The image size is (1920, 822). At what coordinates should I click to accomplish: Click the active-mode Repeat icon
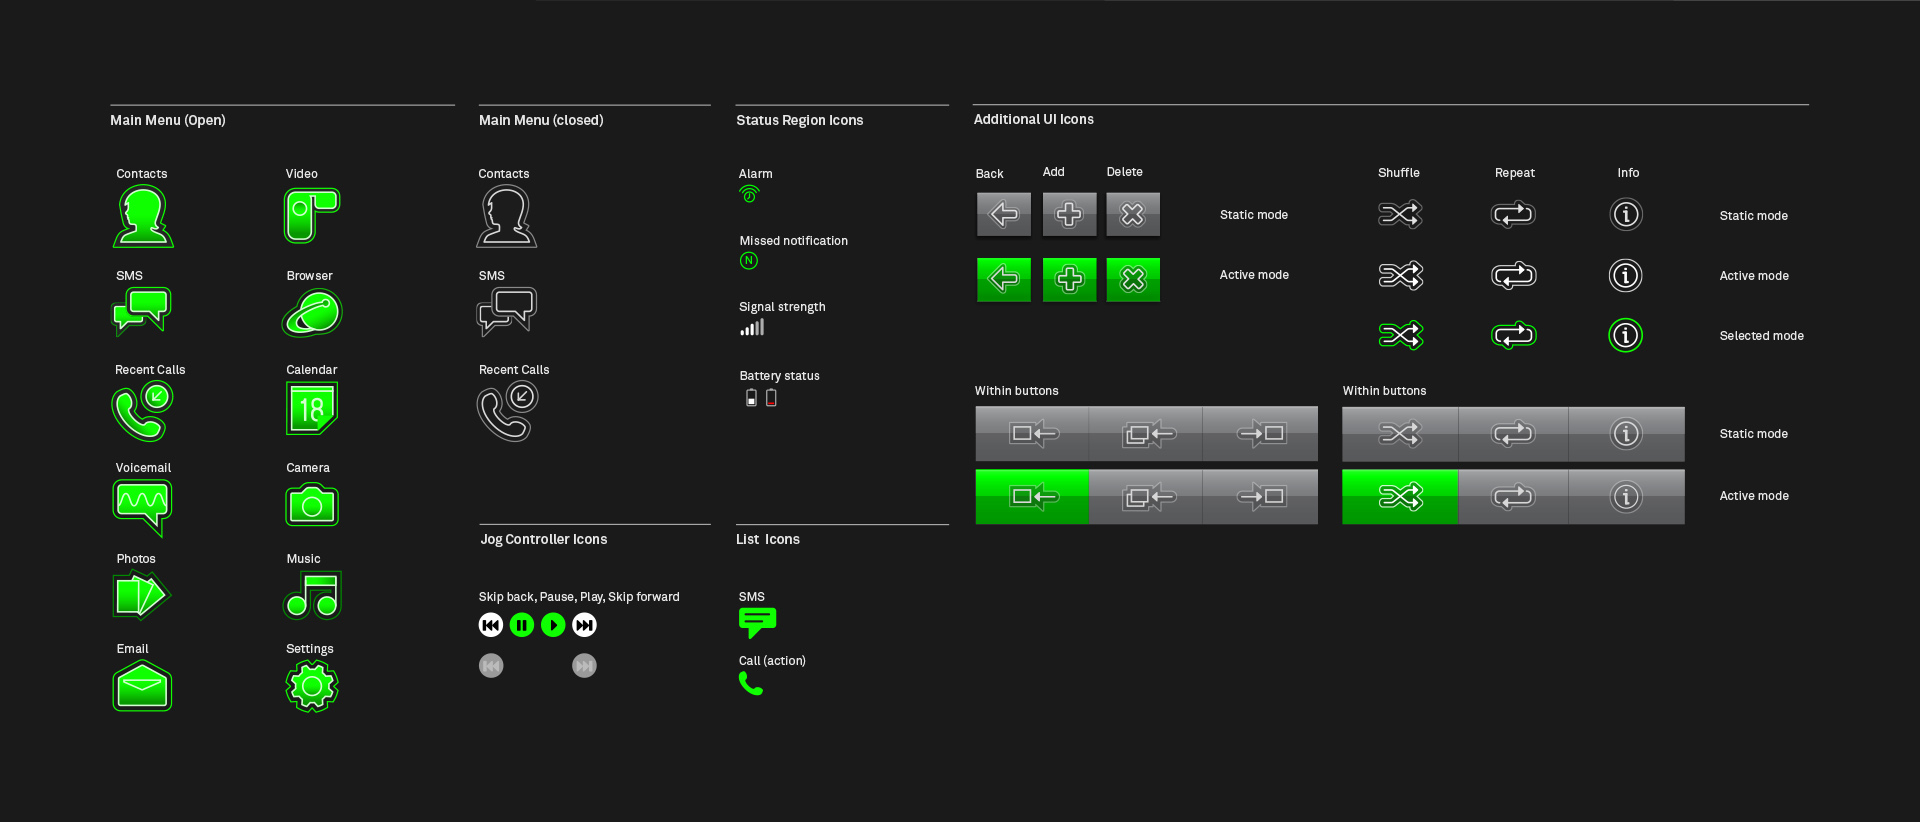[1513, 275]
